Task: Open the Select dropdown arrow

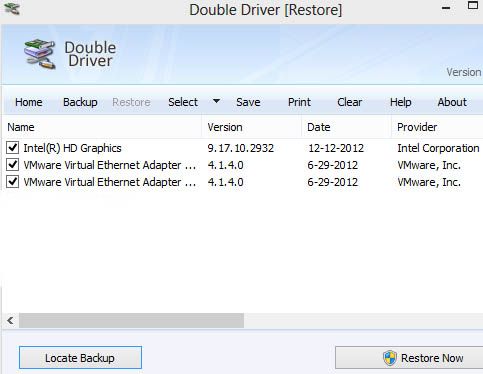Action: (x=216, y=101)
